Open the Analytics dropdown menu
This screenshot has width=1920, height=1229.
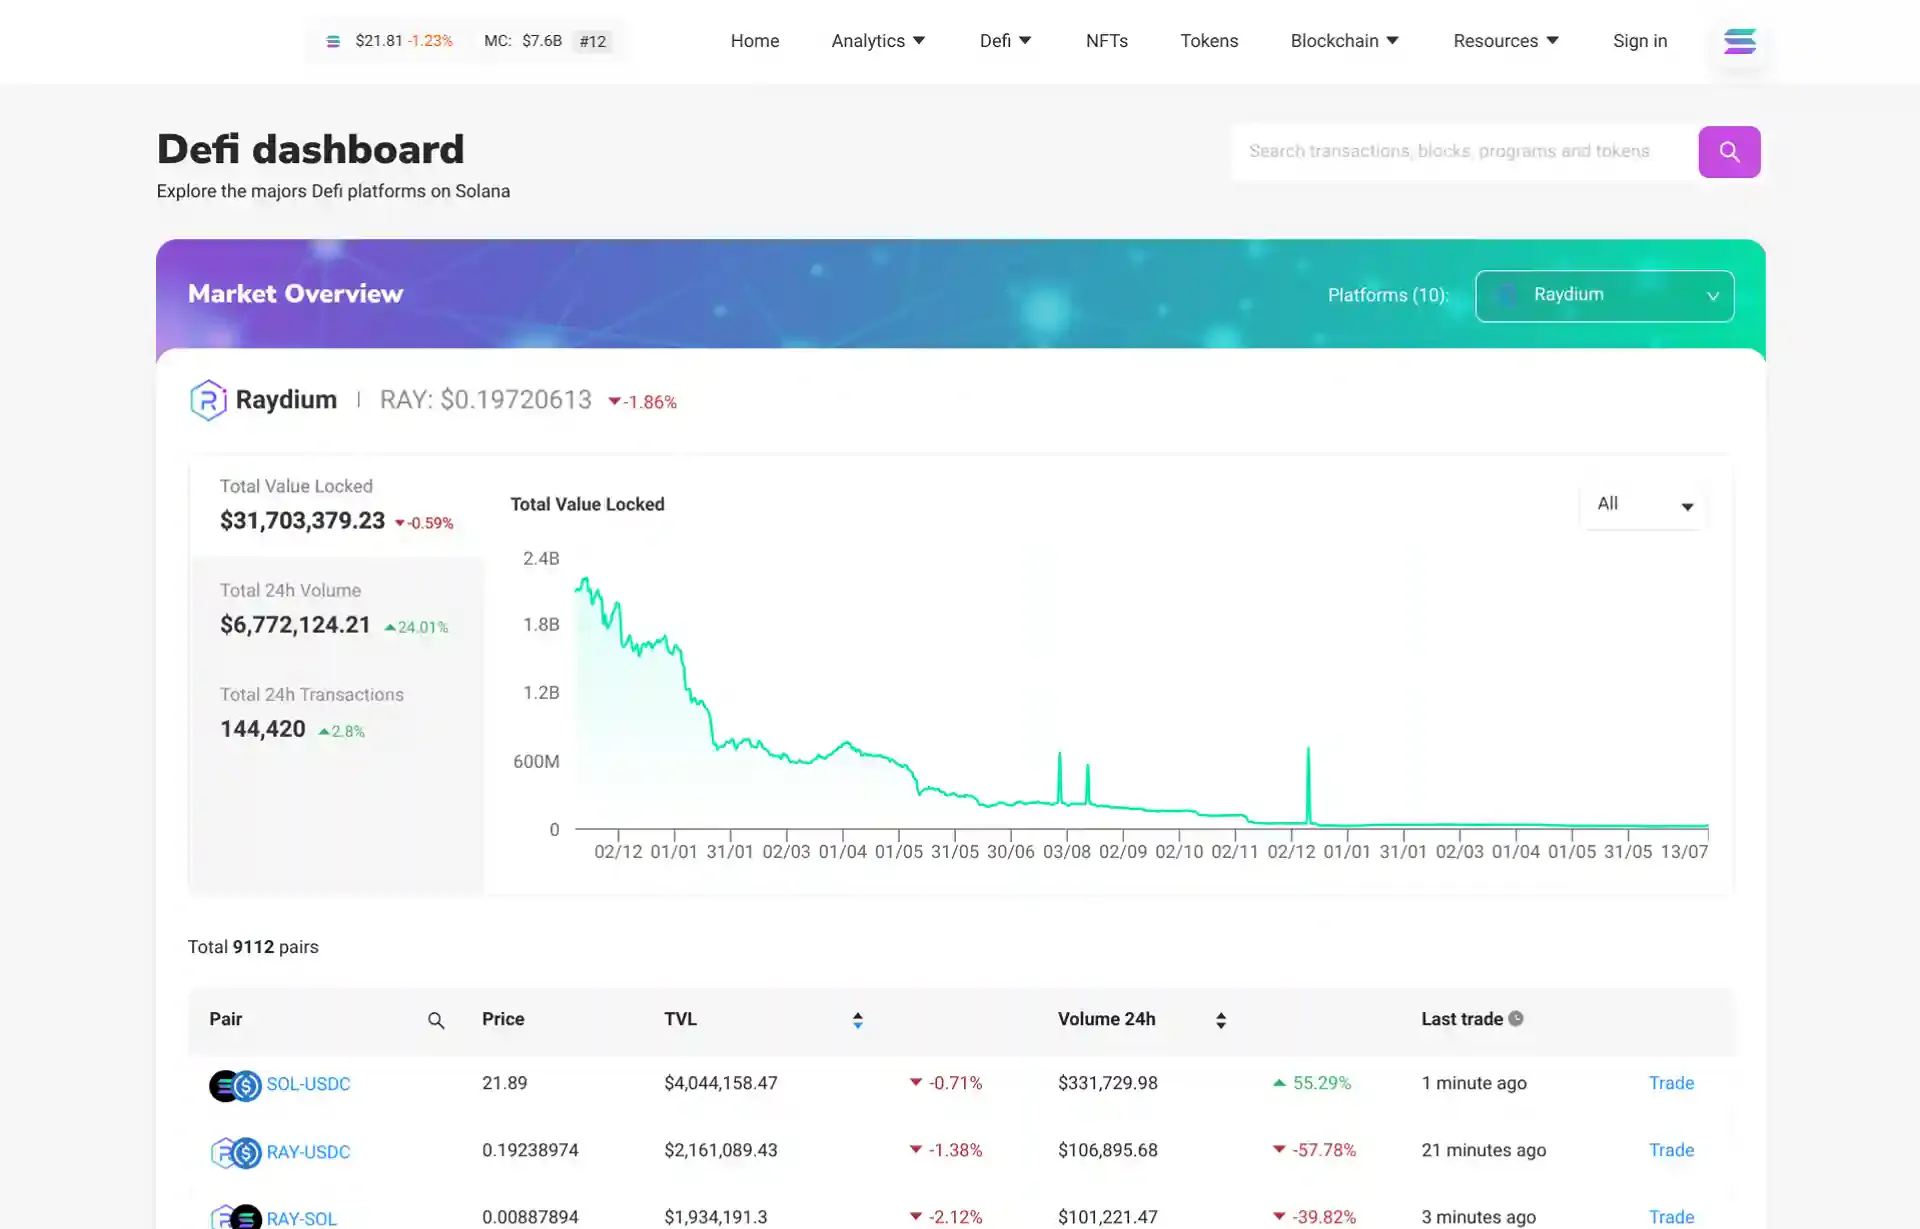click(878, 41)
